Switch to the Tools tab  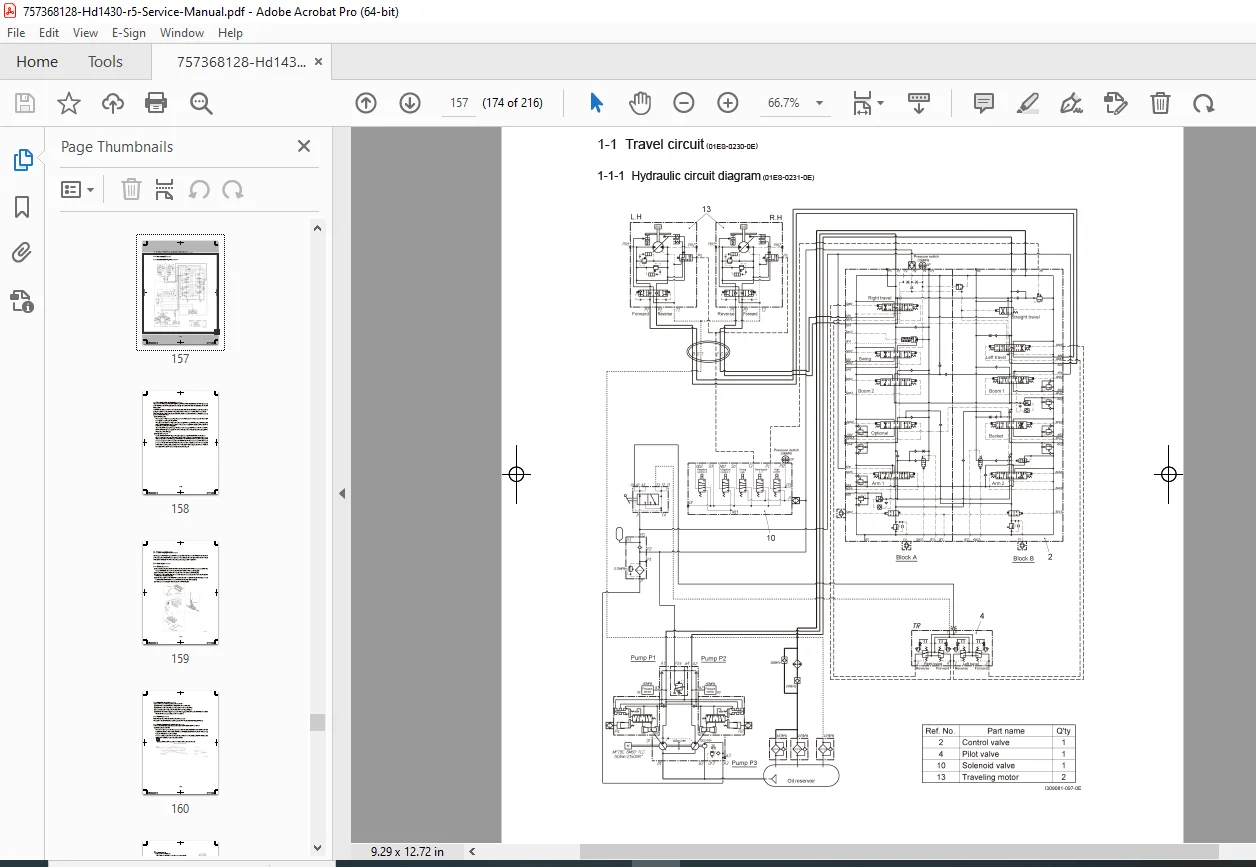point(105,62)
